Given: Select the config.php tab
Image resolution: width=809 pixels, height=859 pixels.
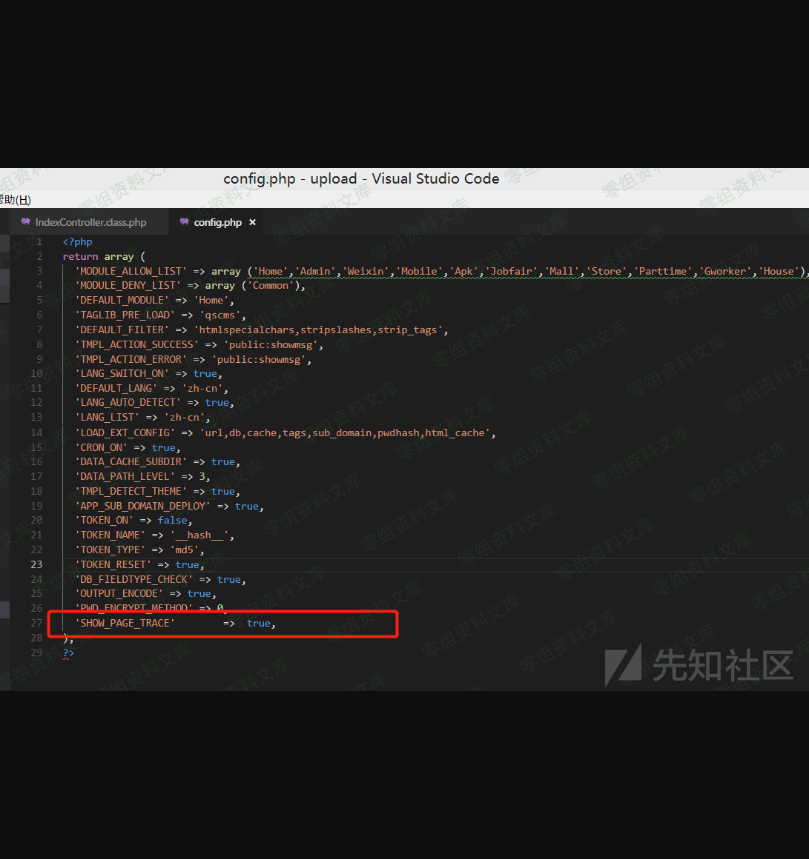Looking at the screenshot, I should [x=217, y=222].
